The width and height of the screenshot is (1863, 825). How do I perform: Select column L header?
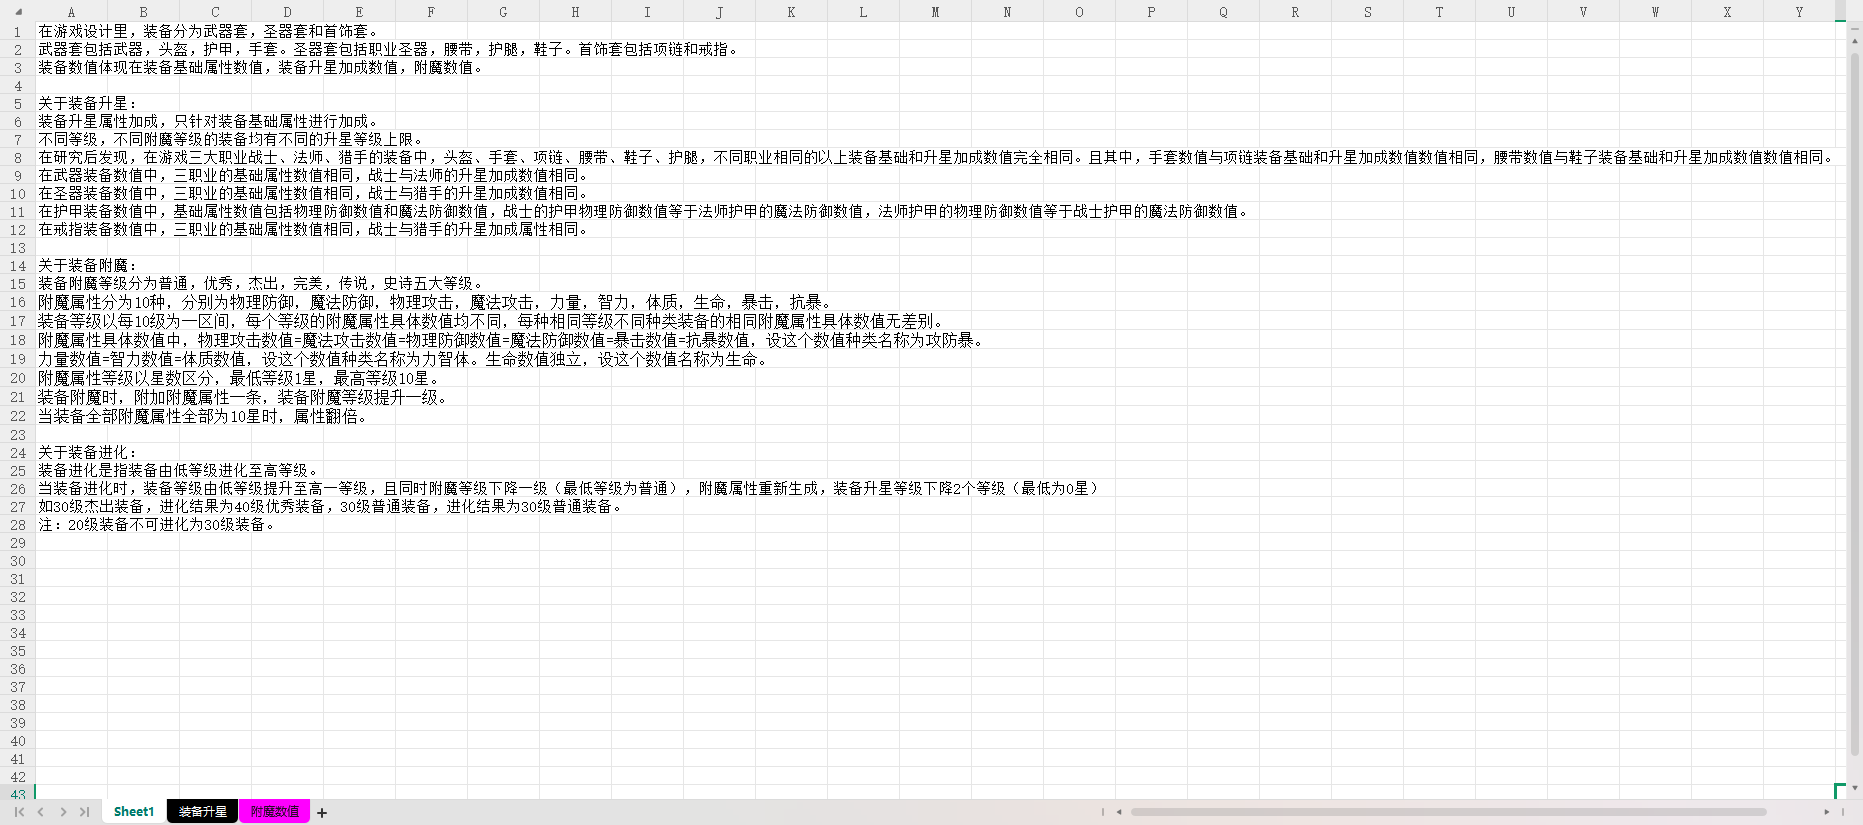pyautogui.click(x=863, y=12)
